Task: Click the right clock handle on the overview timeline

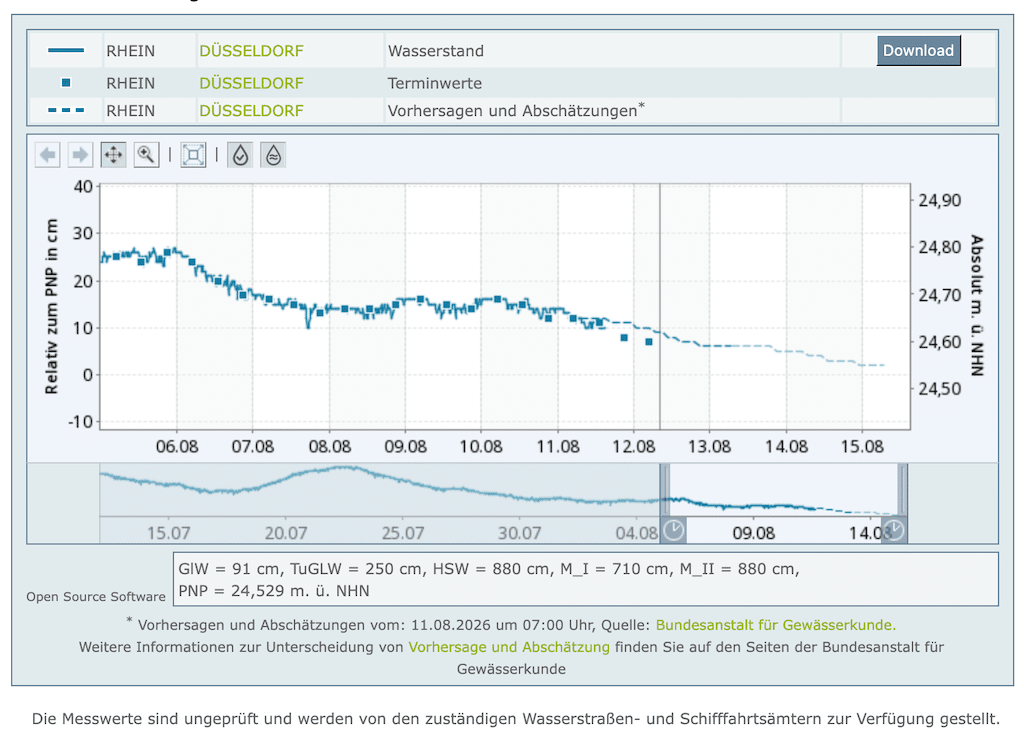Action: point(894,530)
